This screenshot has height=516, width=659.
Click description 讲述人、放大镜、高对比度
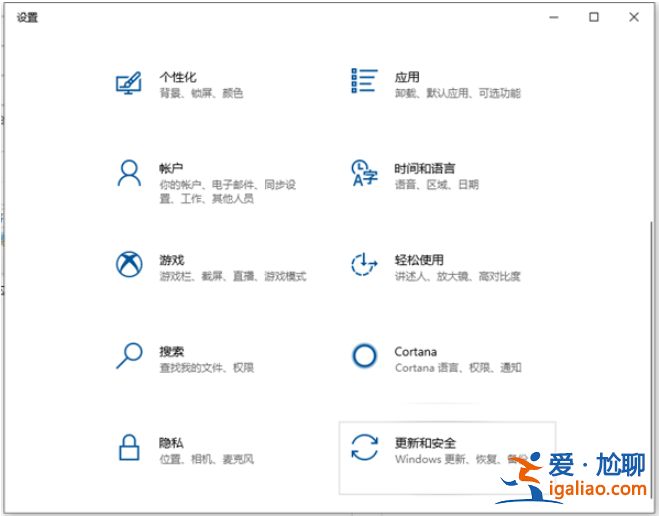[x=458, y=276]
